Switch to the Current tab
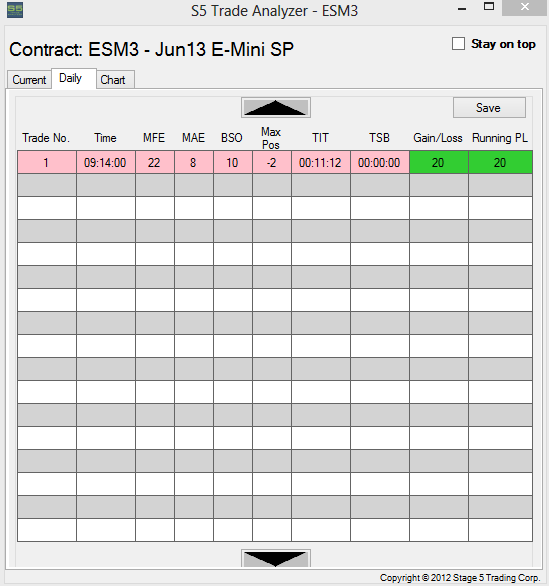The height and width of the screenshot is (586, 549). (29, 80)
